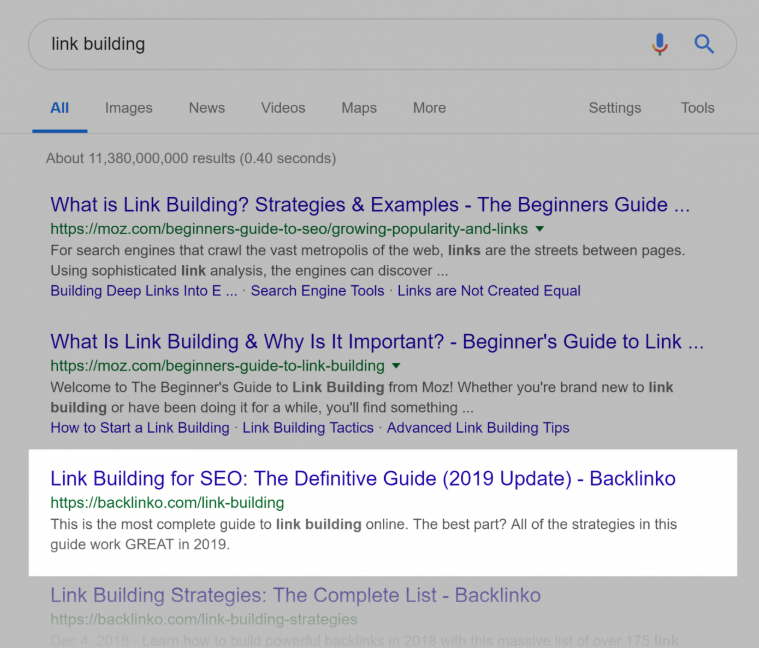Viewport: 759px width, 648px height.
Task: Open the Settings menu
Action: pos(615,108)
